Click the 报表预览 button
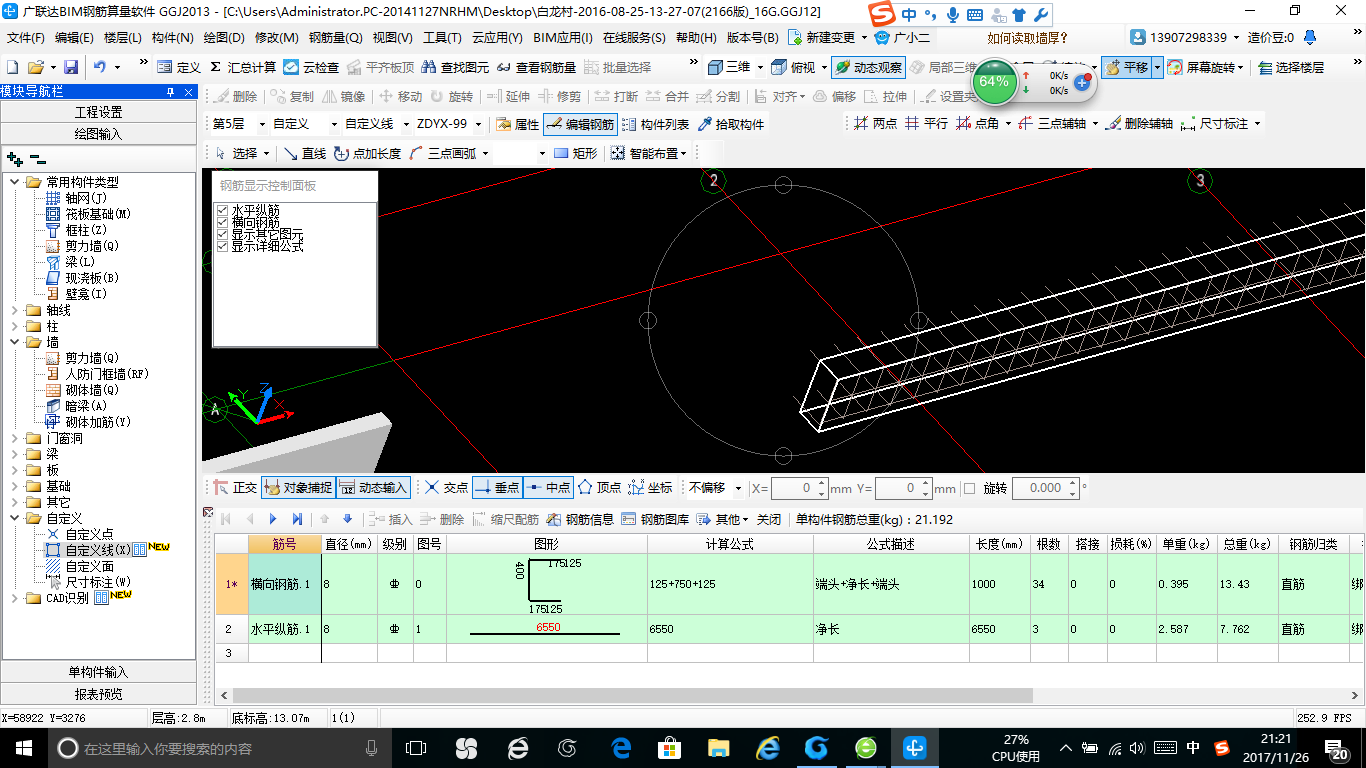 click(x=99, y=694)
